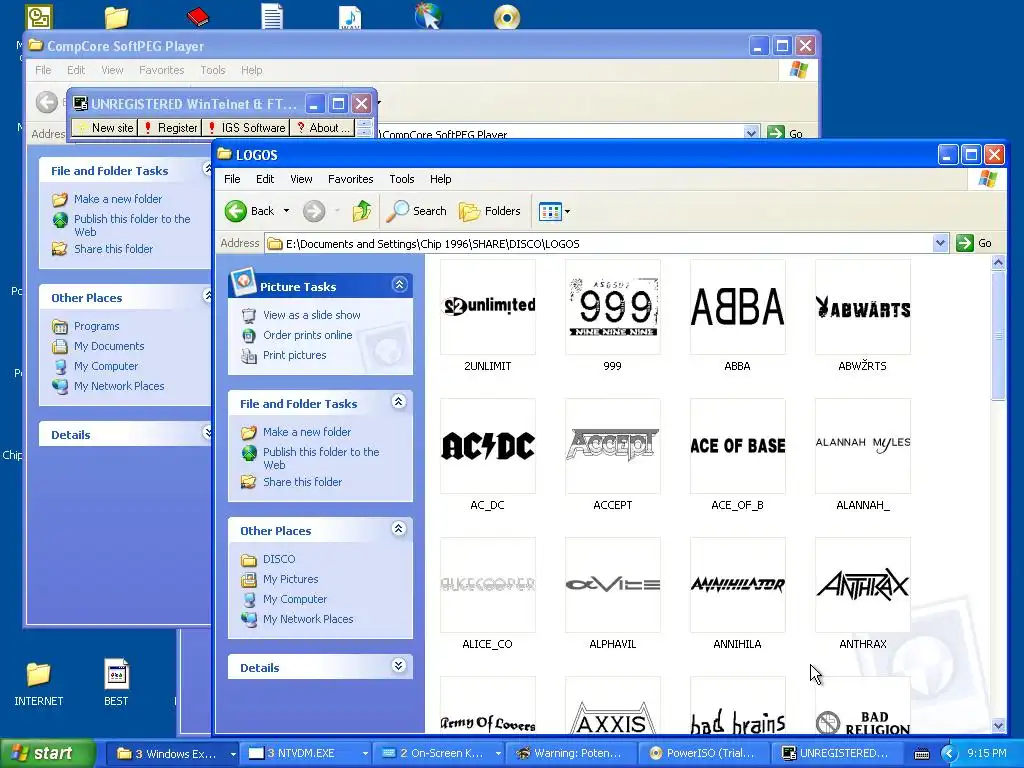Click scroll down arrow in LOGOS

point(998,726)
